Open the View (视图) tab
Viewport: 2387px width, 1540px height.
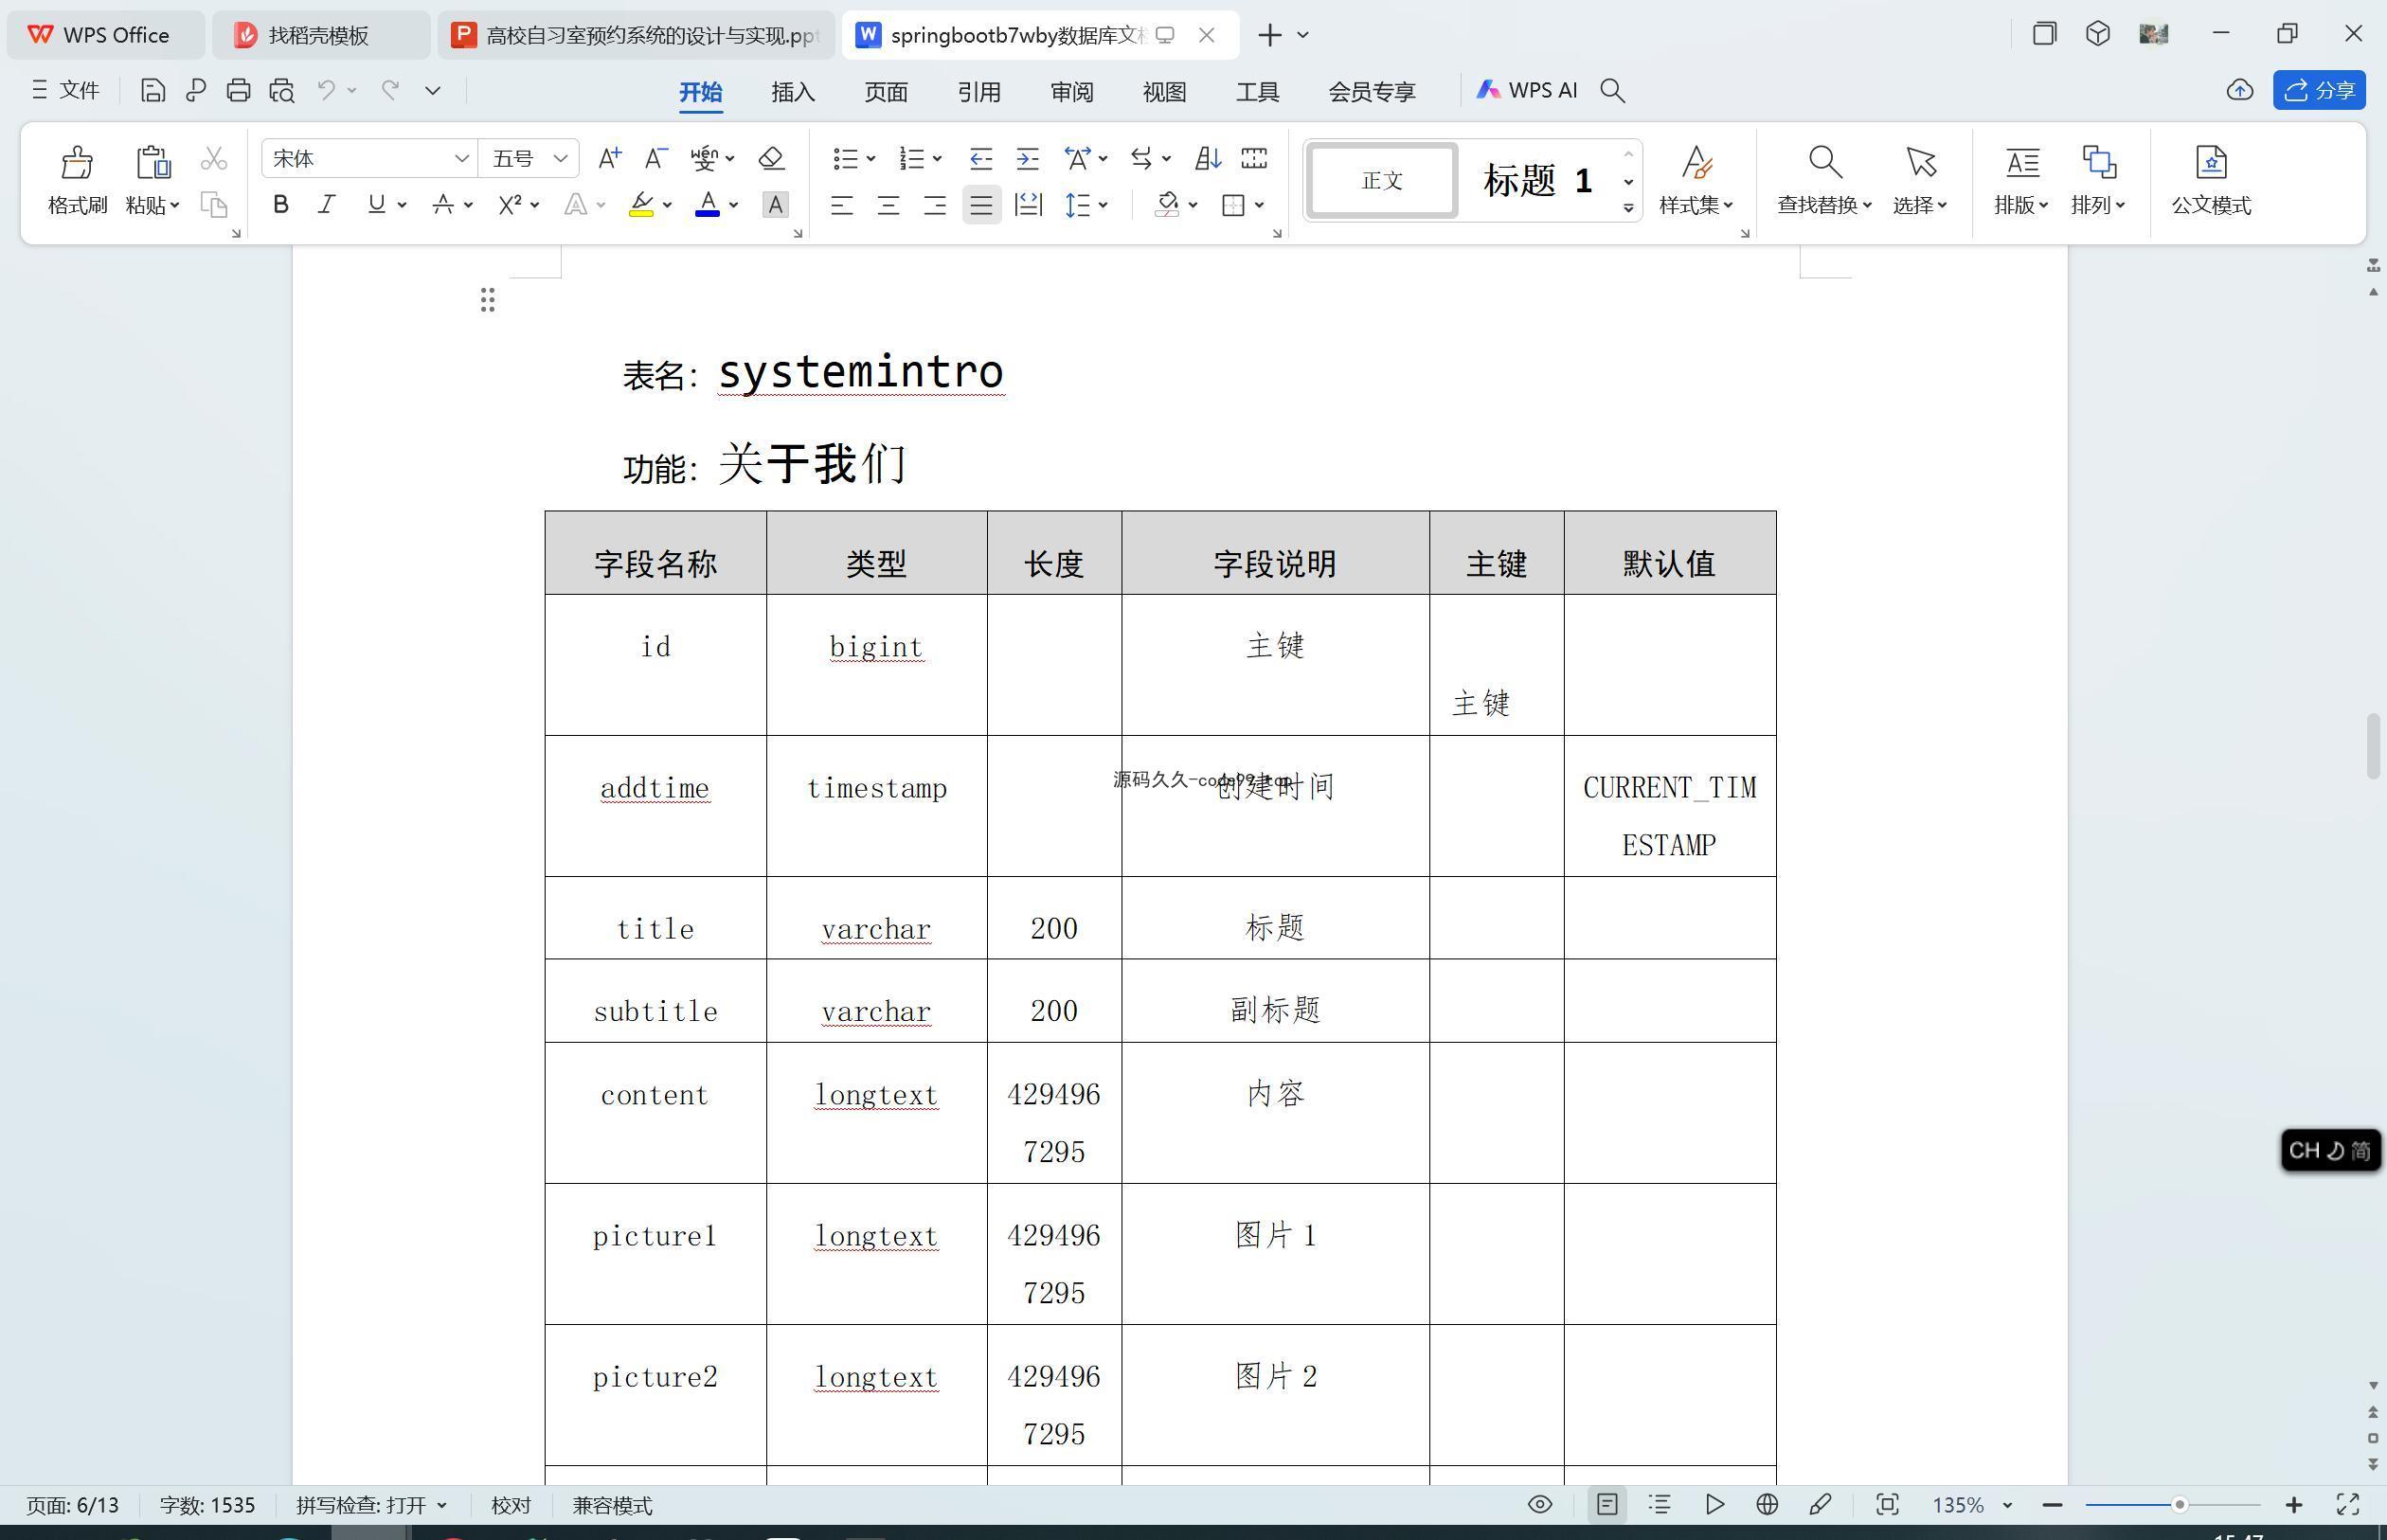[x=1164, y=92]
